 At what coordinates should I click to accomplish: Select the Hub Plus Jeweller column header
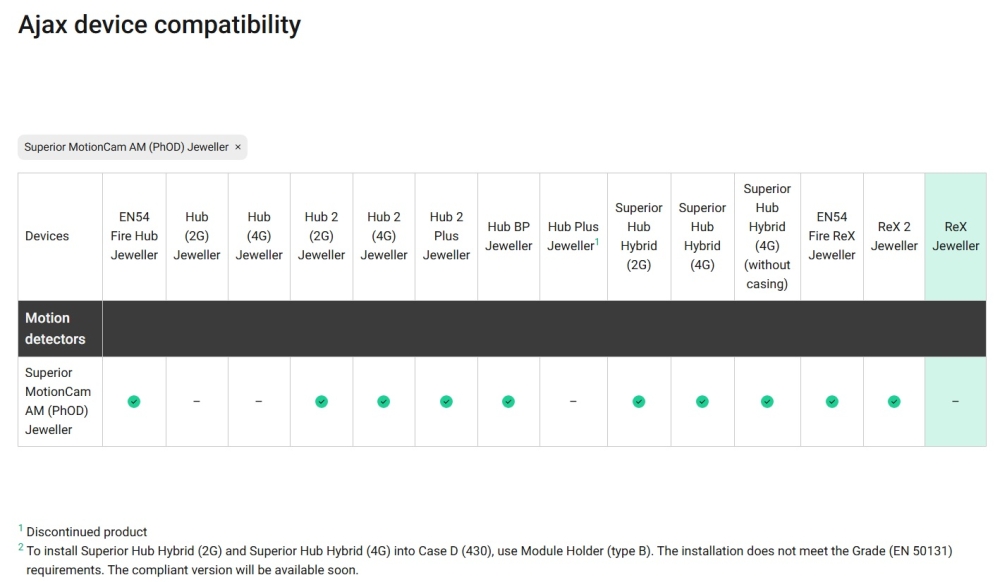click(571, 236)
